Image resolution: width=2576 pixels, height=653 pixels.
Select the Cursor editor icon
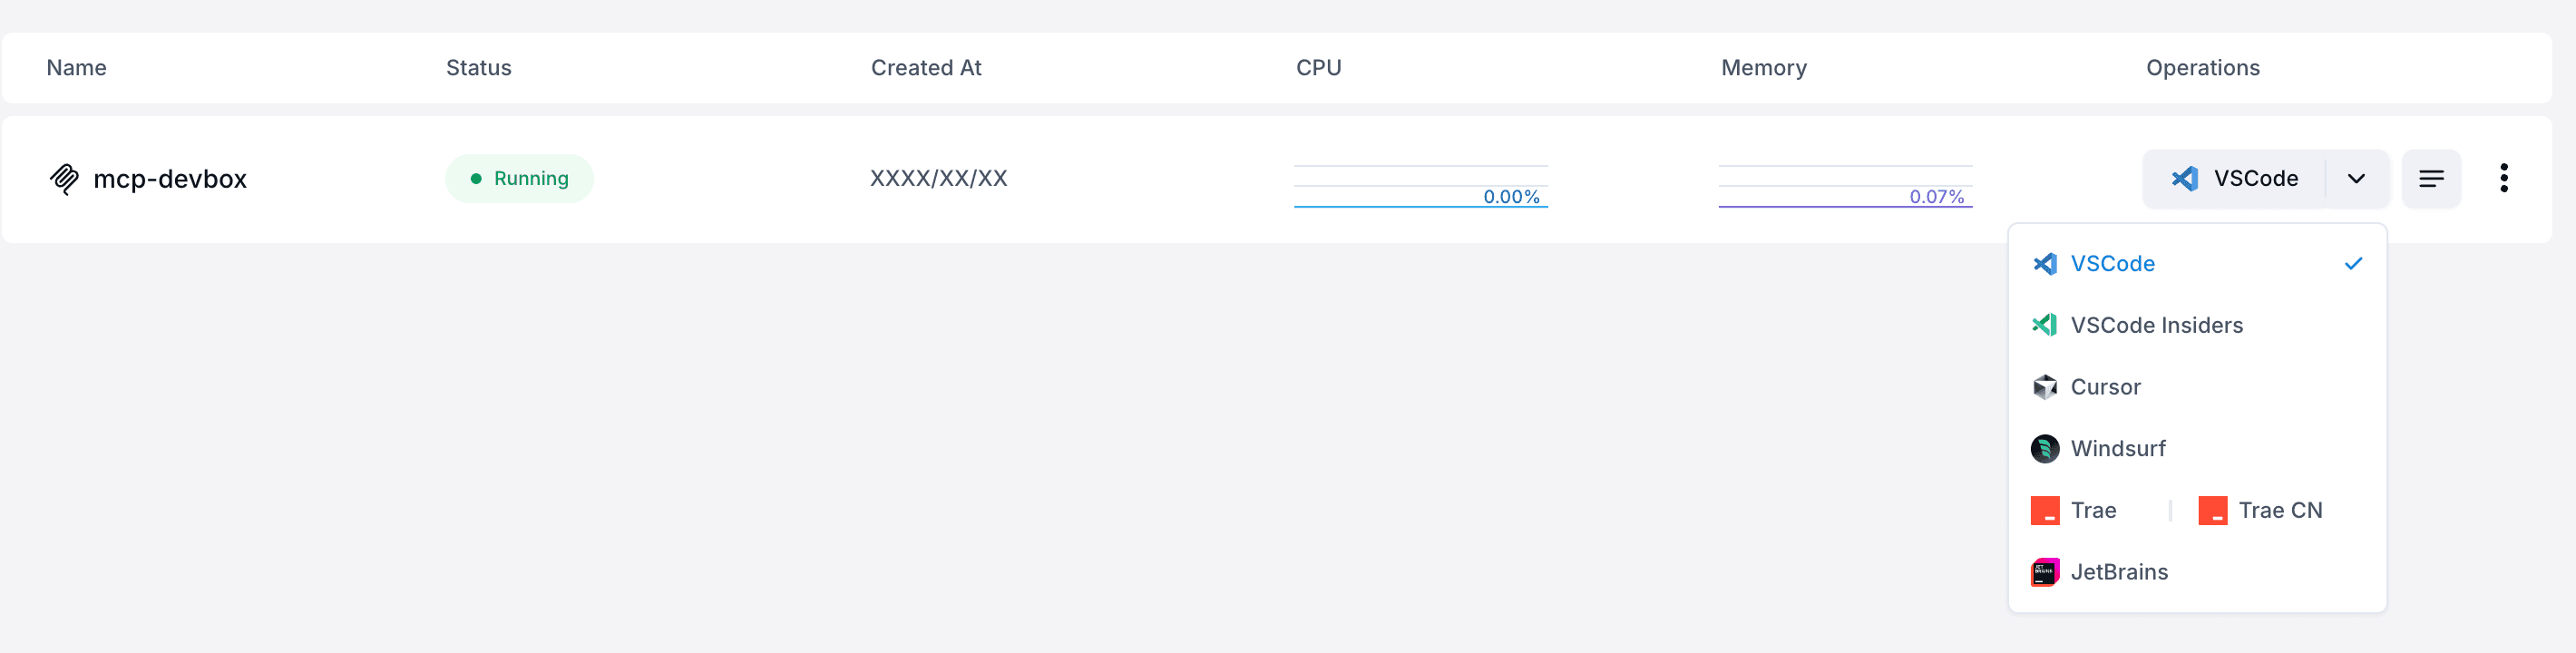(2046, 387)
